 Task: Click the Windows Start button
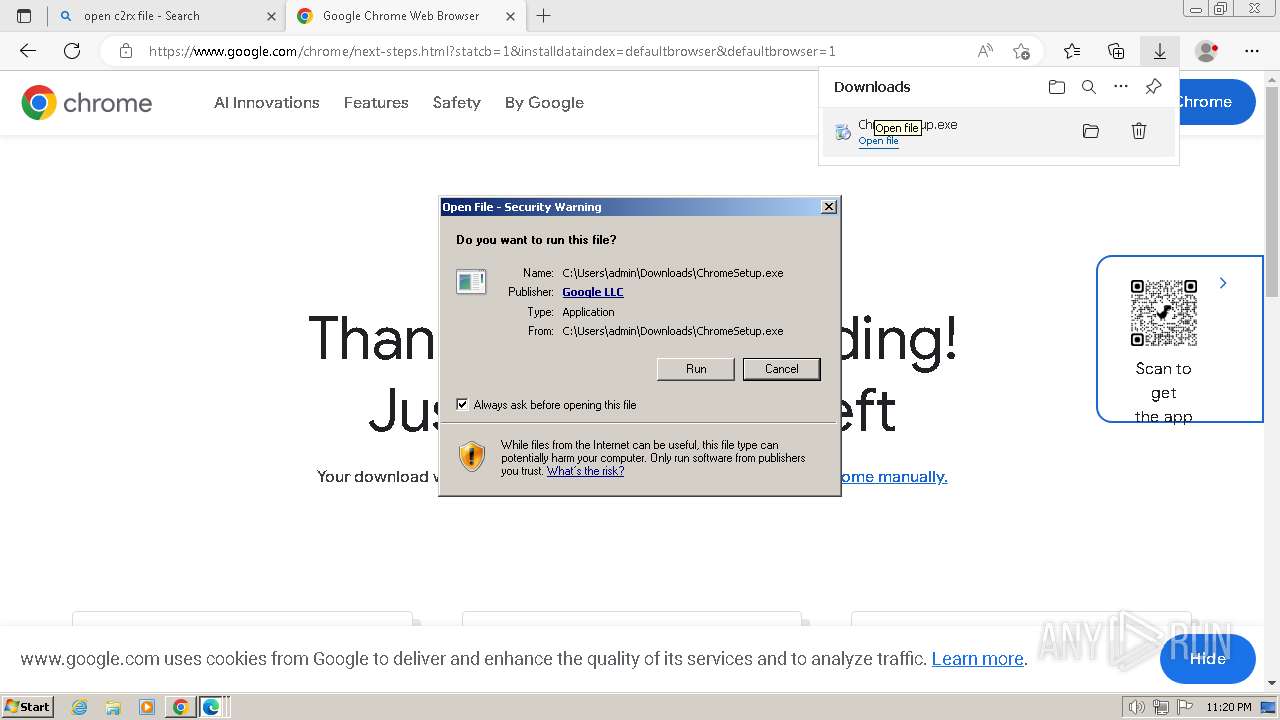(x=27, y=707)
